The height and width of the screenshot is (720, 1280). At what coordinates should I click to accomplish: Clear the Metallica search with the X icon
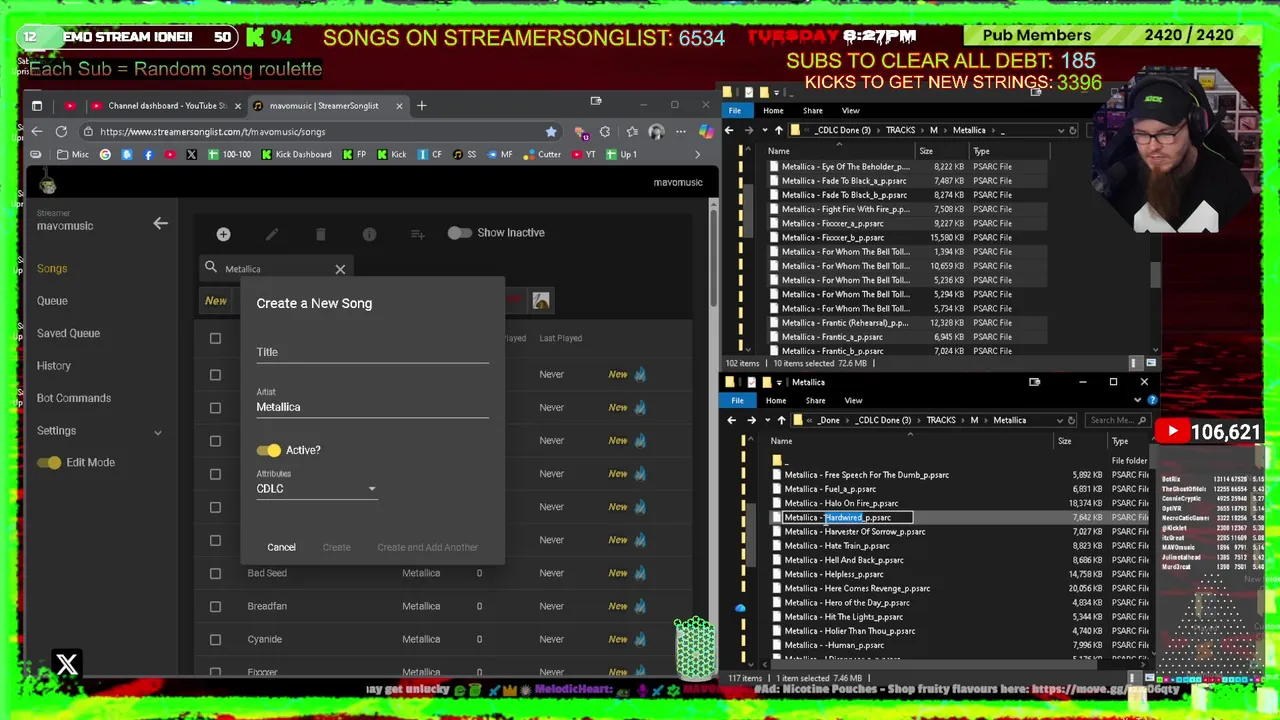click(x=340, y=269)
